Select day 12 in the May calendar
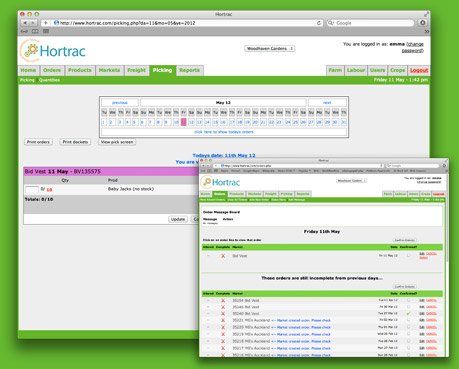Viewport: 459px width, 369px height. coord(191,122)
